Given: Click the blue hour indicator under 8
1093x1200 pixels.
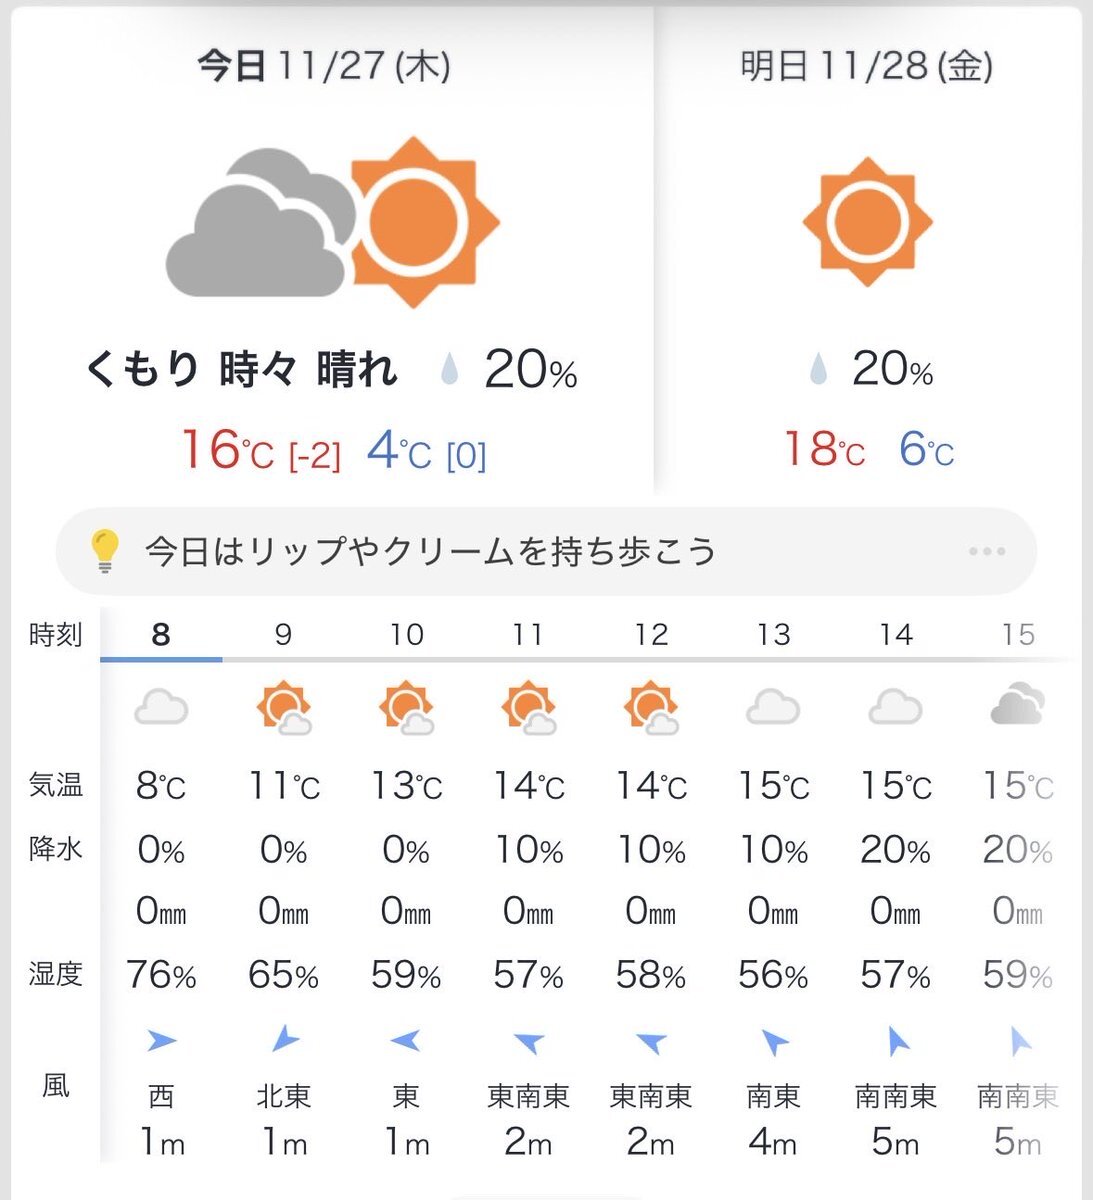Looking at the screenshot, I should (161, 659).
